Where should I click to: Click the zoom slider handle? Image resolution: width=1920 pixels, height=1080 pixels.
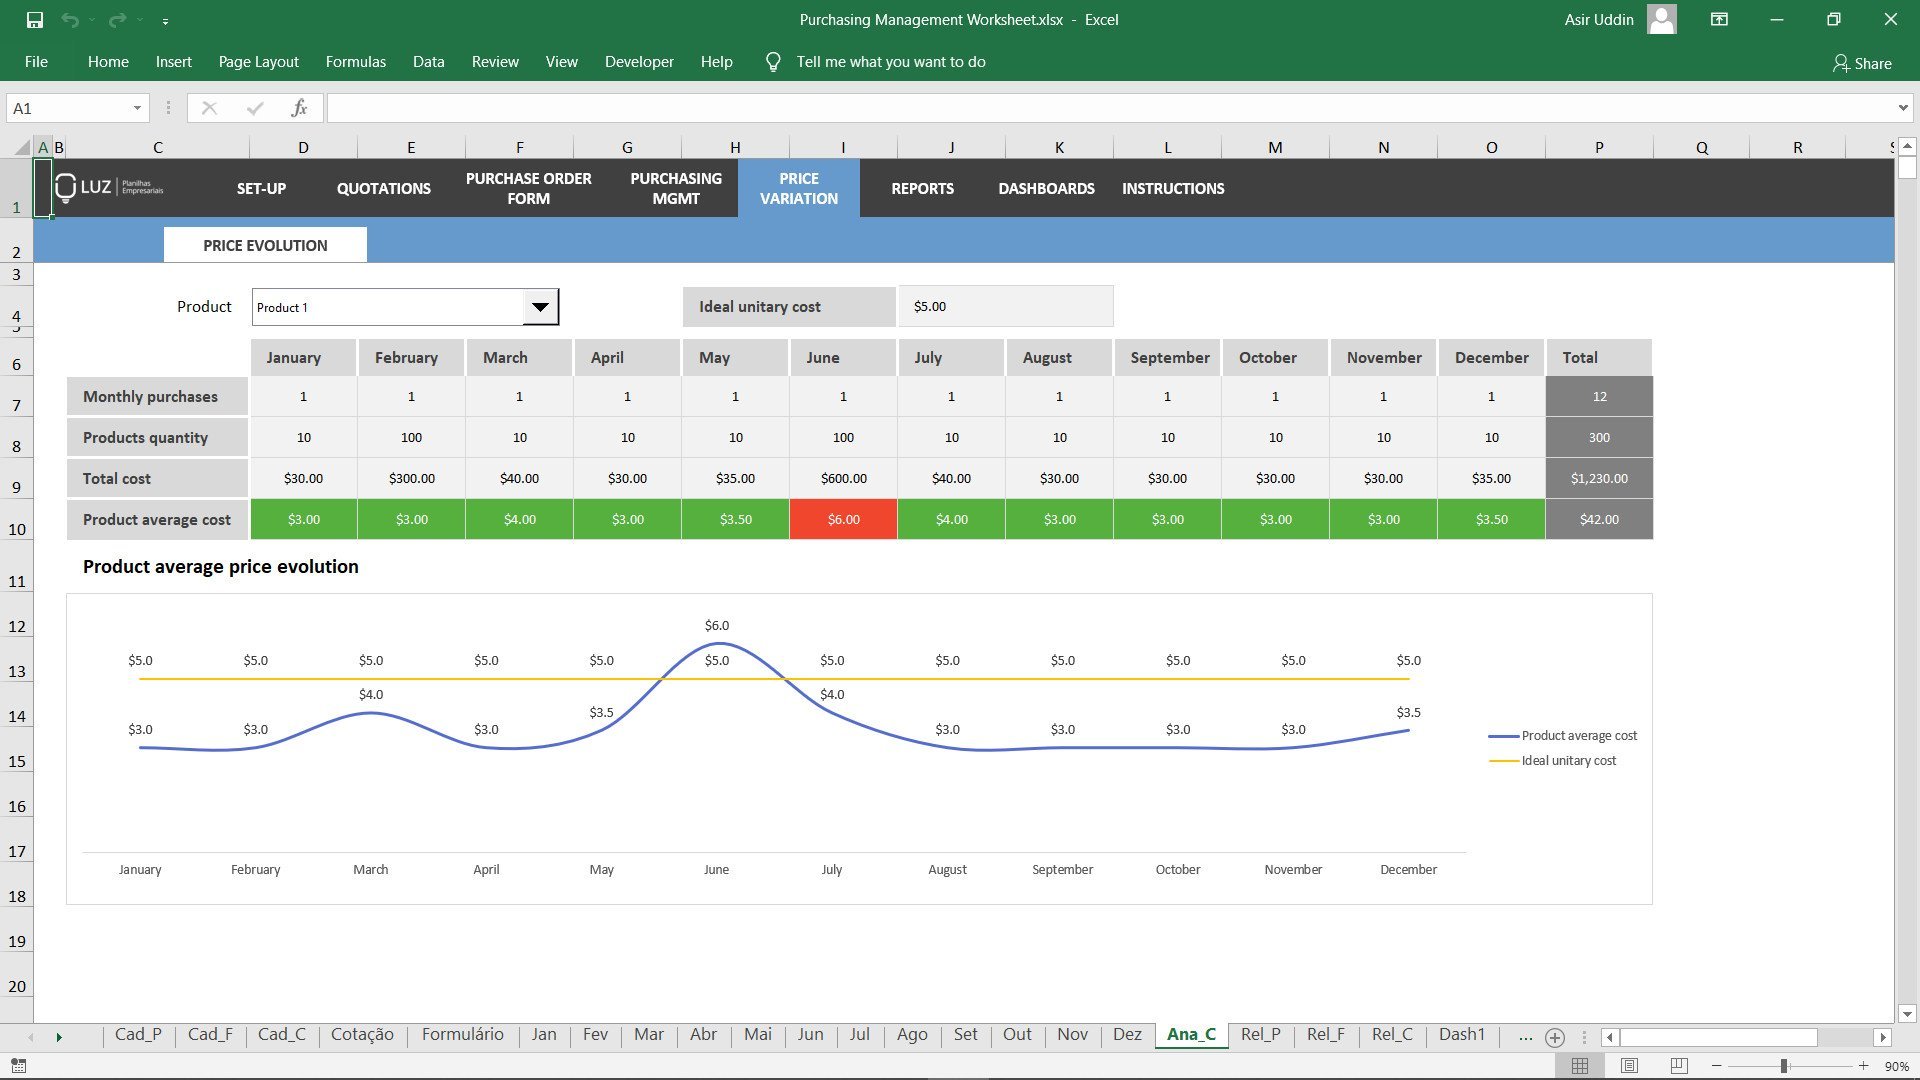click(x=1784, y=1066)
